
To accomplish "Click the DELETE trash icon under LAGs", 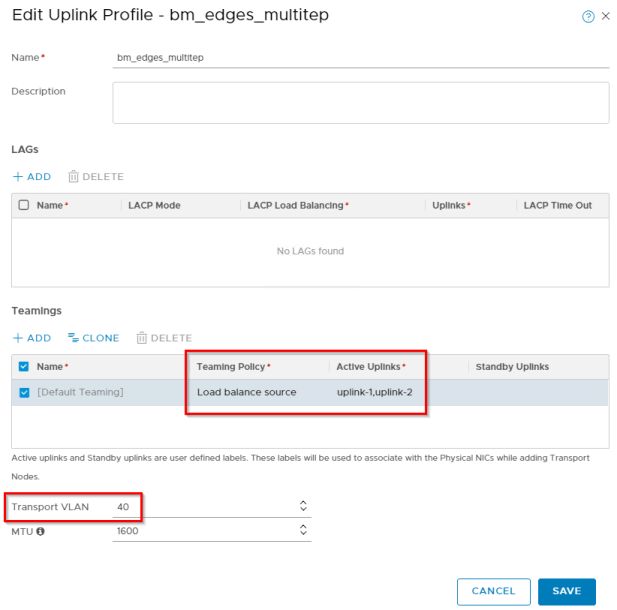I will [x=73, y=176].
